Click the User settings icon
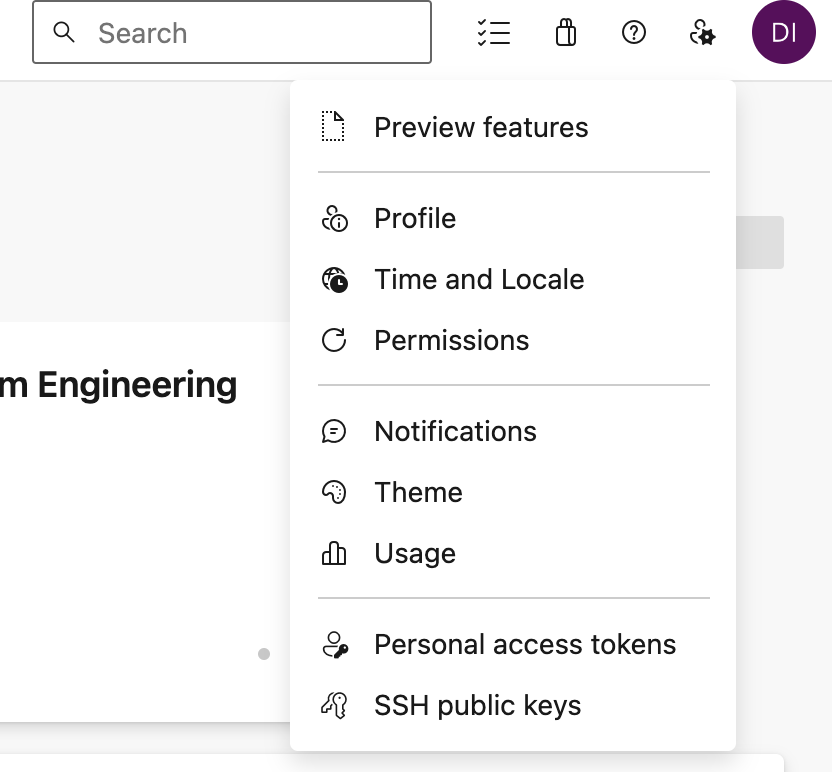The width and height of the screenshot is (832, 772). point(703,33)
